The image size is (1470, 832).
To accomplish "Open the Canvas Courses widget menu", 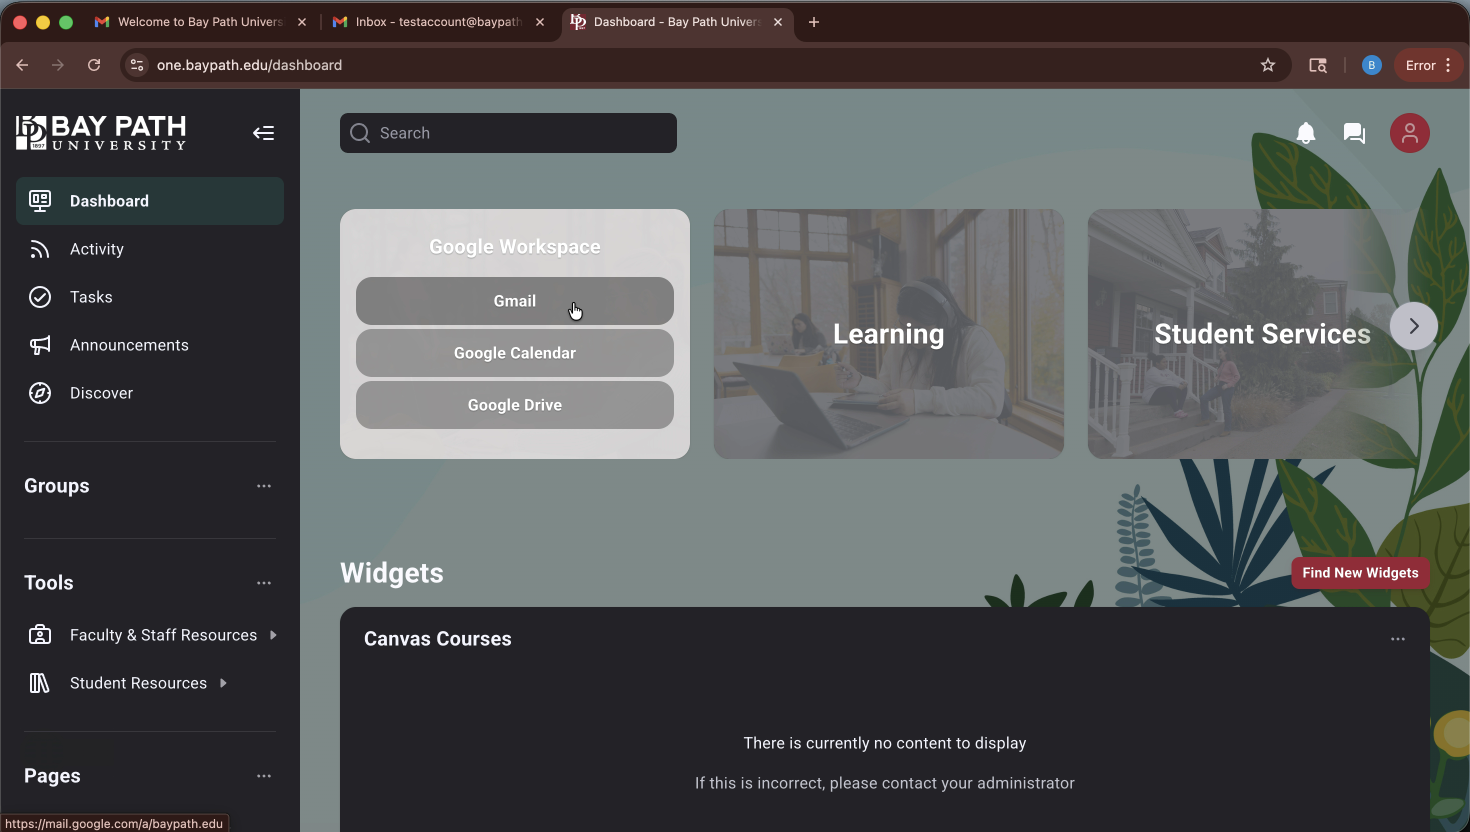I will (x=1397, y=639).
